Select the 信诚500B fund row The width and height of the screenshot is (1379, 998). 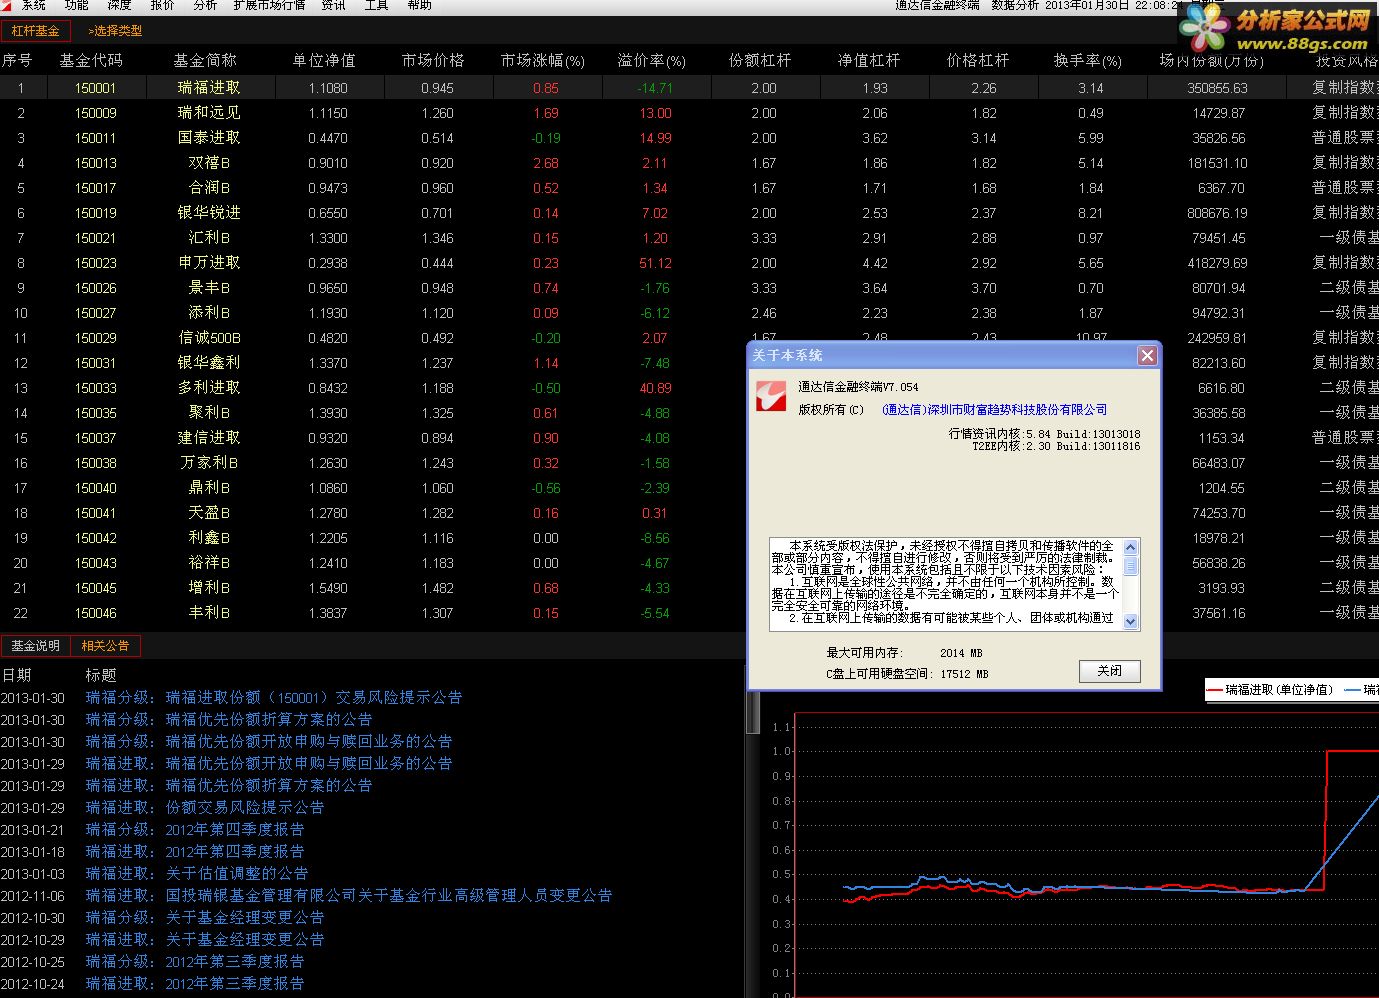point(209,338)
